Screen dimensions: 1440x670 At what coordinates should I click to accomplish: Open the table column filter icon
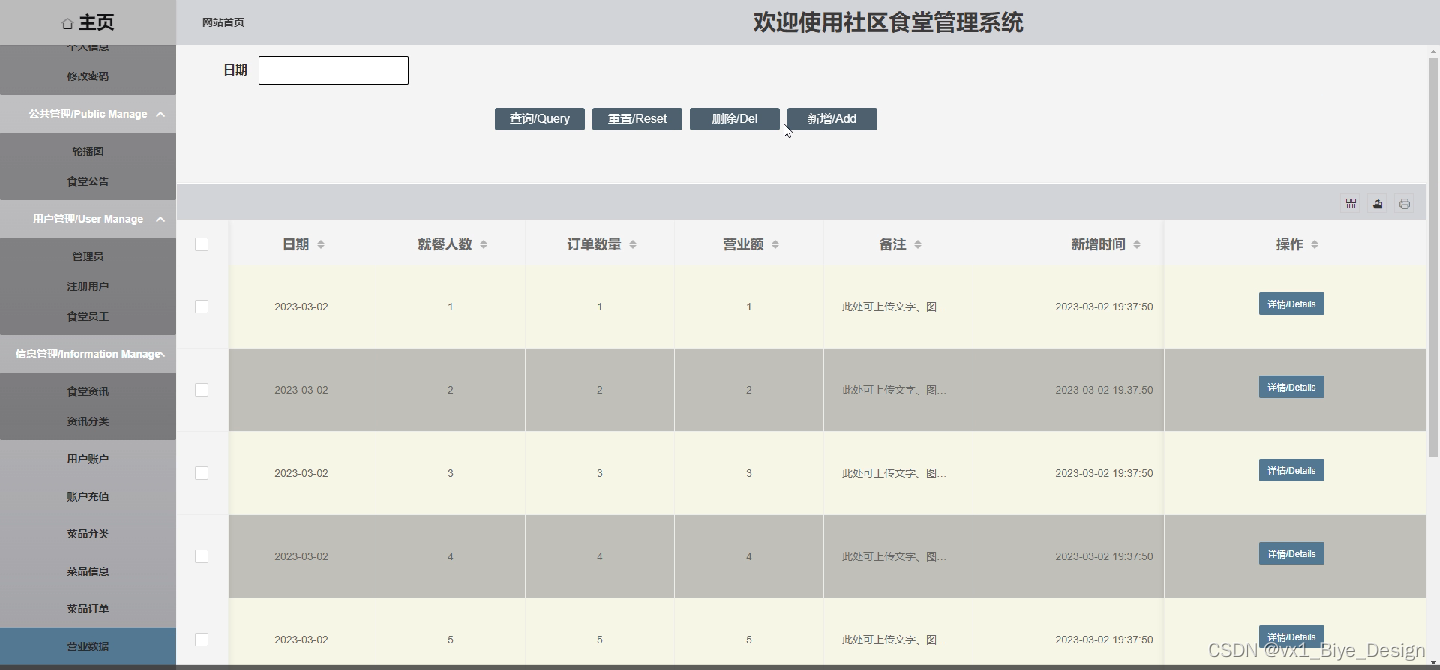(1351, 204)
